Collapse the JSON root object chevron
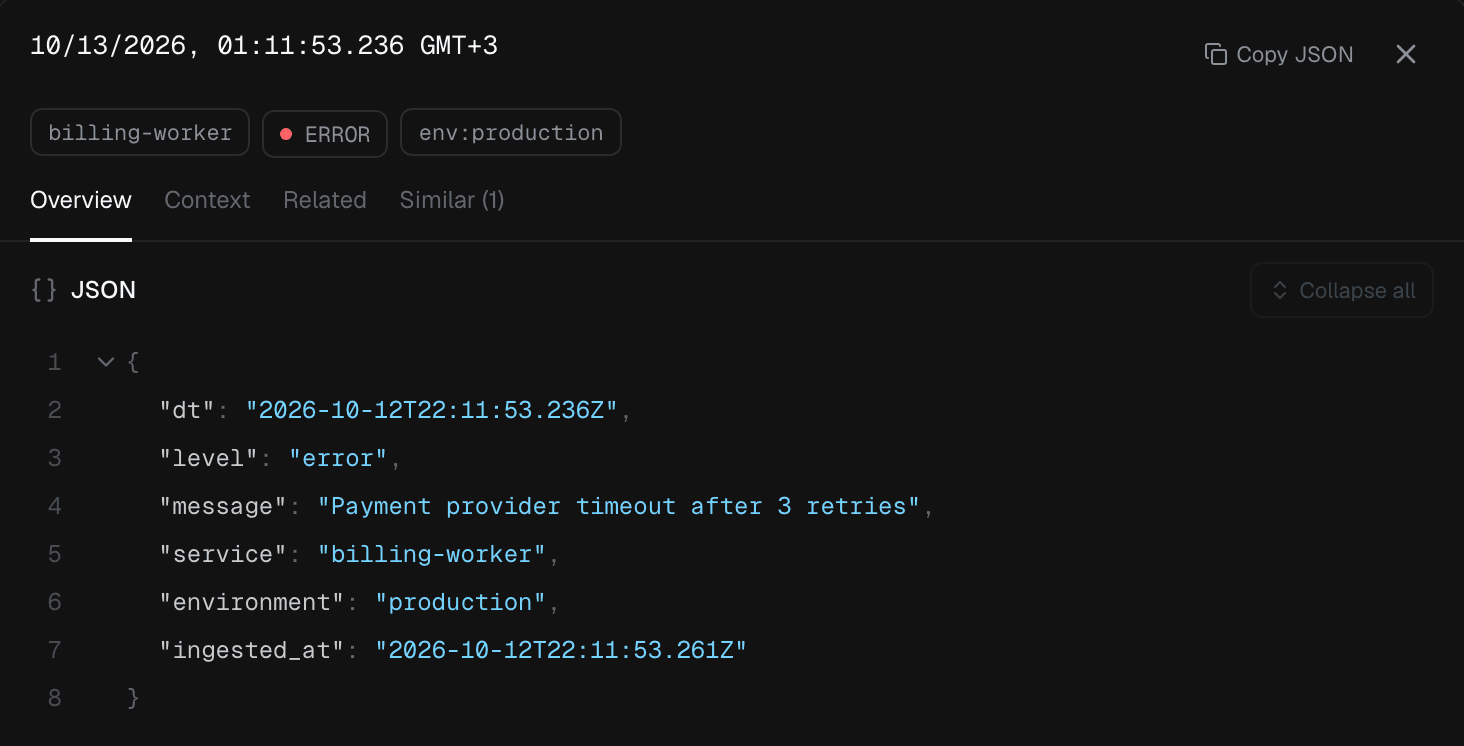Screen dimensions: 1464x746 (106, 362)
